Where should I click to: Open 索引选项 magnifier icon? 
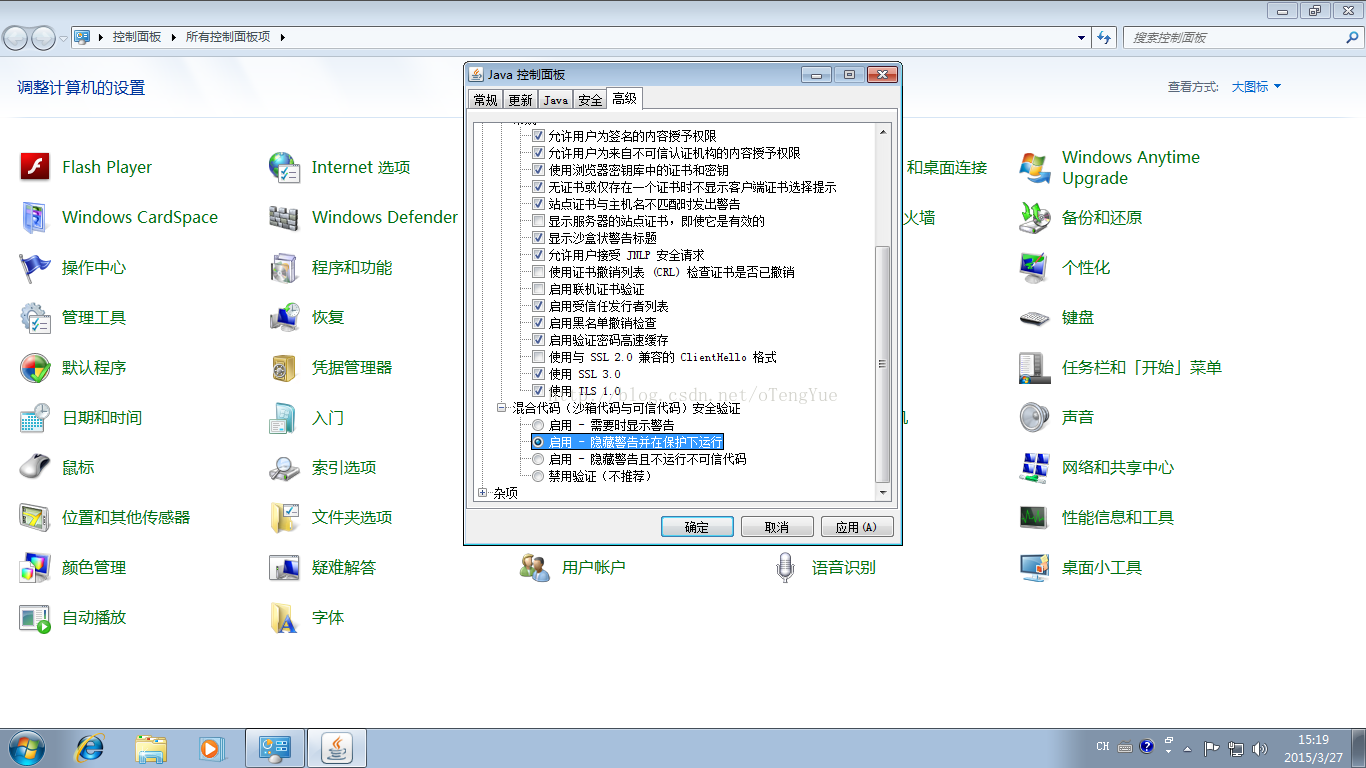[285, 467]
